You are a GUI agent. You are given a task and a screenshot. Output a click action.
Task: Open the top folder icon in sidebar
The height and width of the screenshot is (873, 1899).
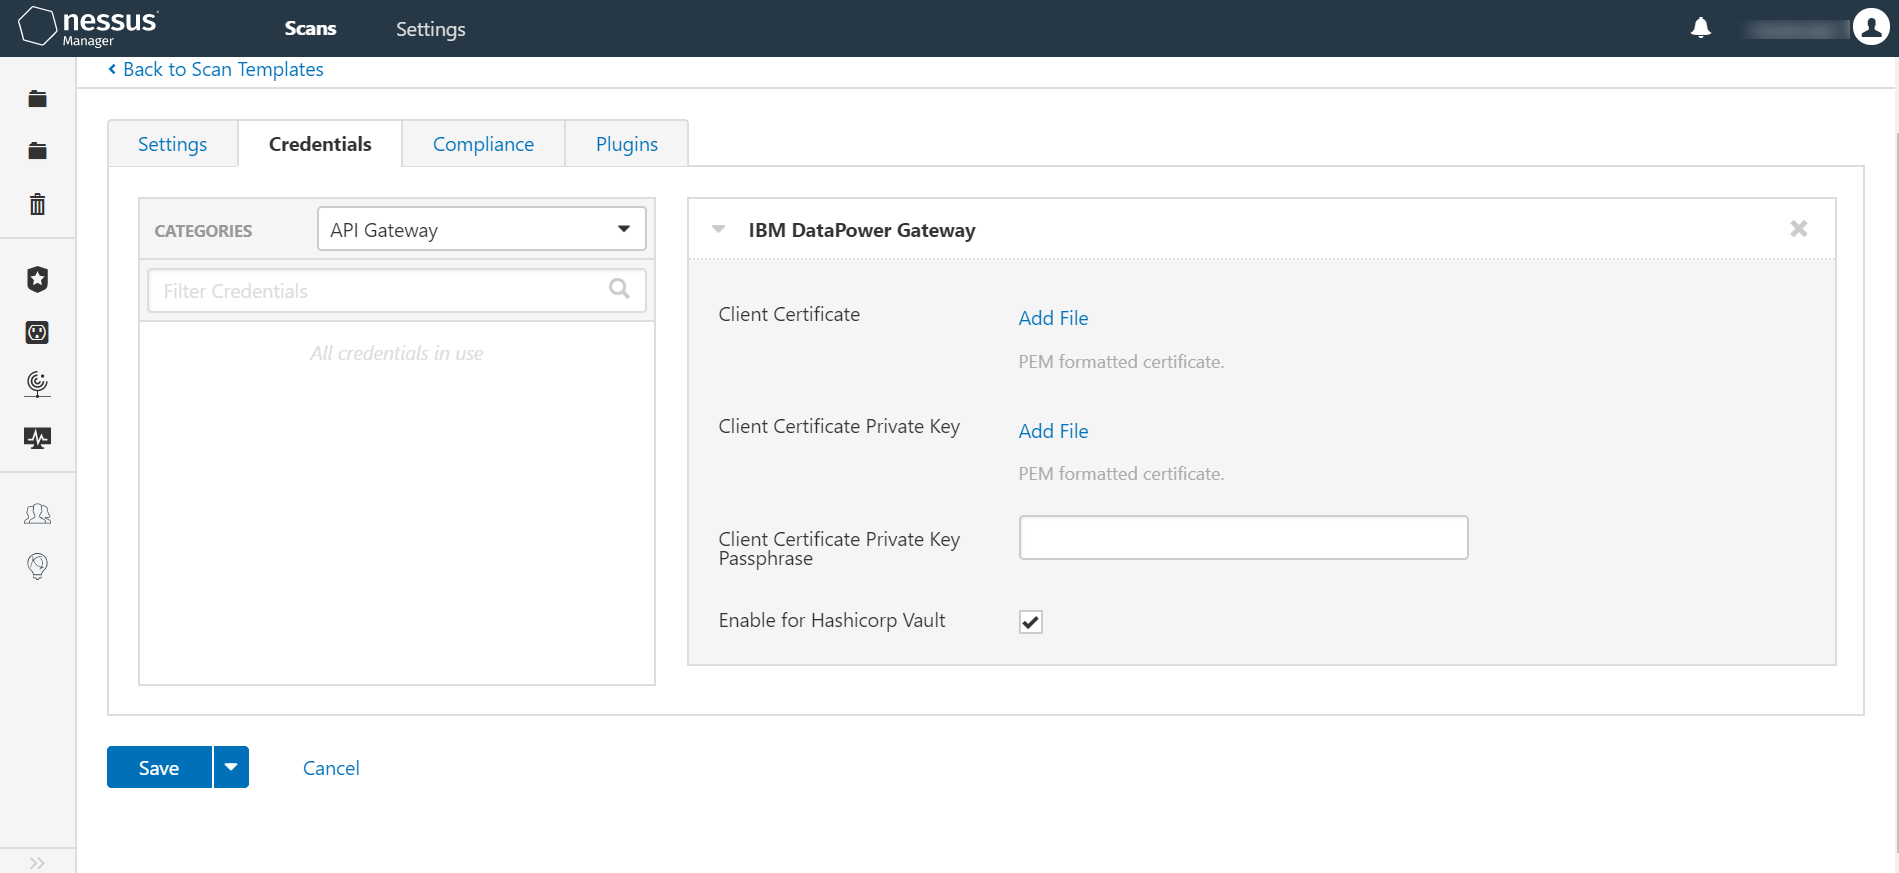point(38,99)
